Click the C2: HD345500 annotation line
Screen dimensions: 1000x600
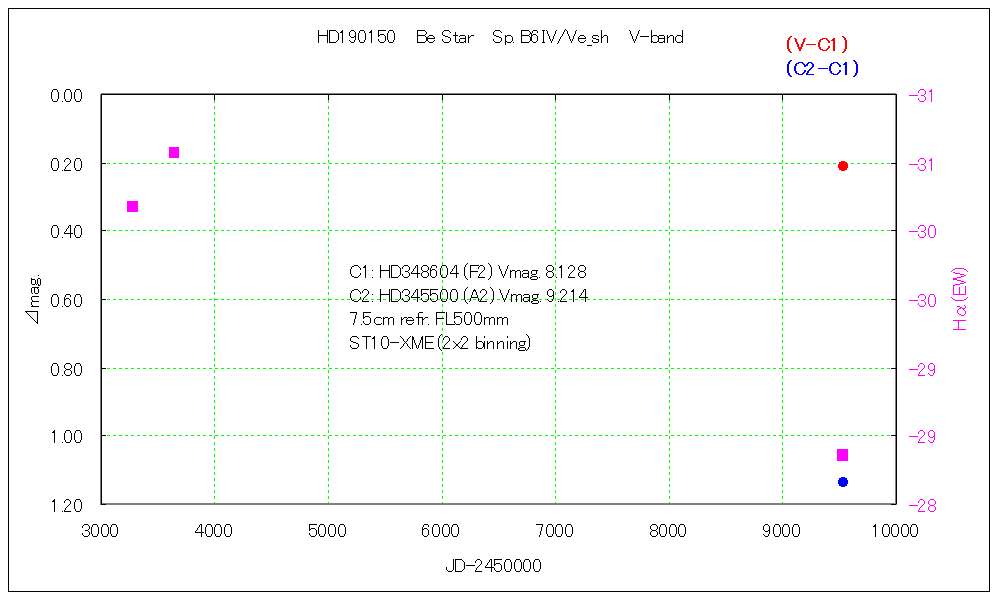click(x=467, y=296)
